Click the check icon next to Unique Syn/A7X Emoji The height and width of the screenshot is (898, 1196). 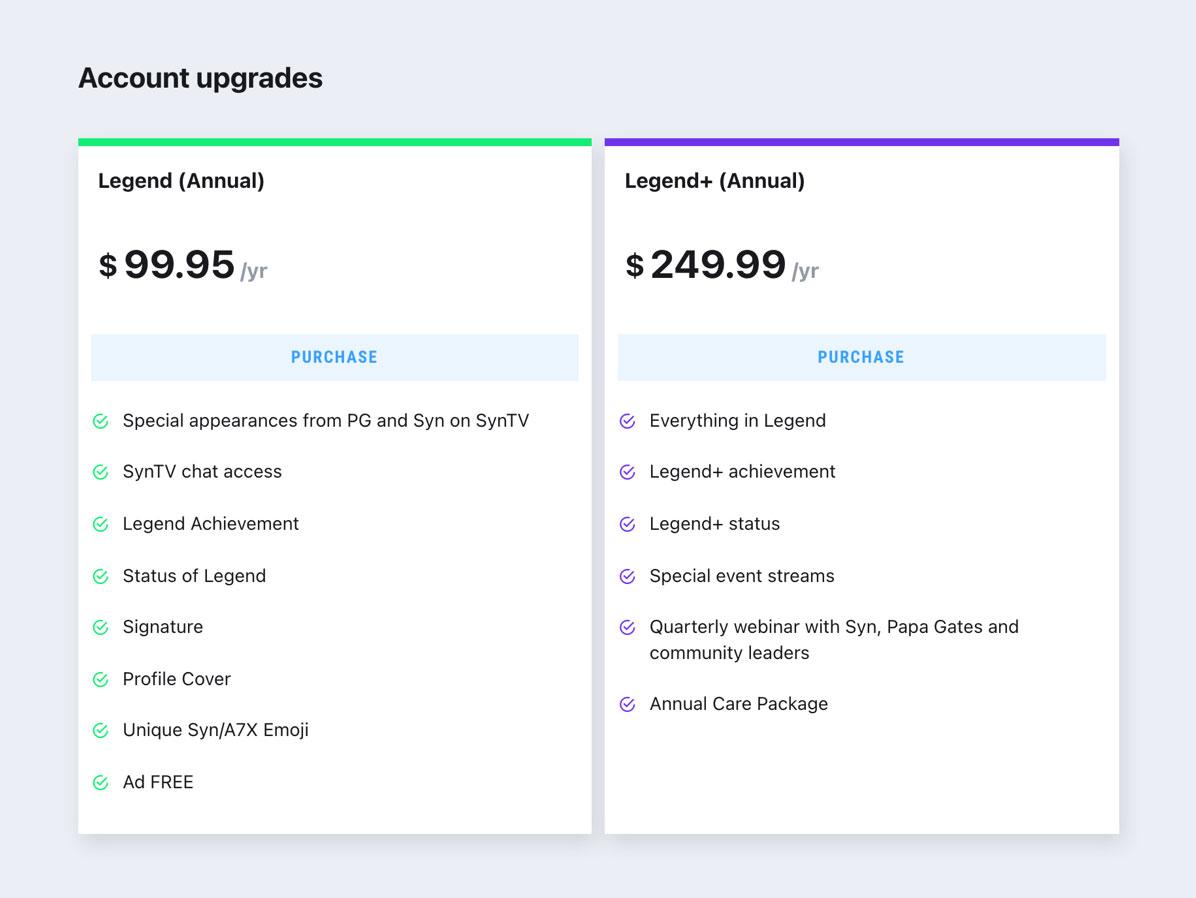(x=101, y=730)
